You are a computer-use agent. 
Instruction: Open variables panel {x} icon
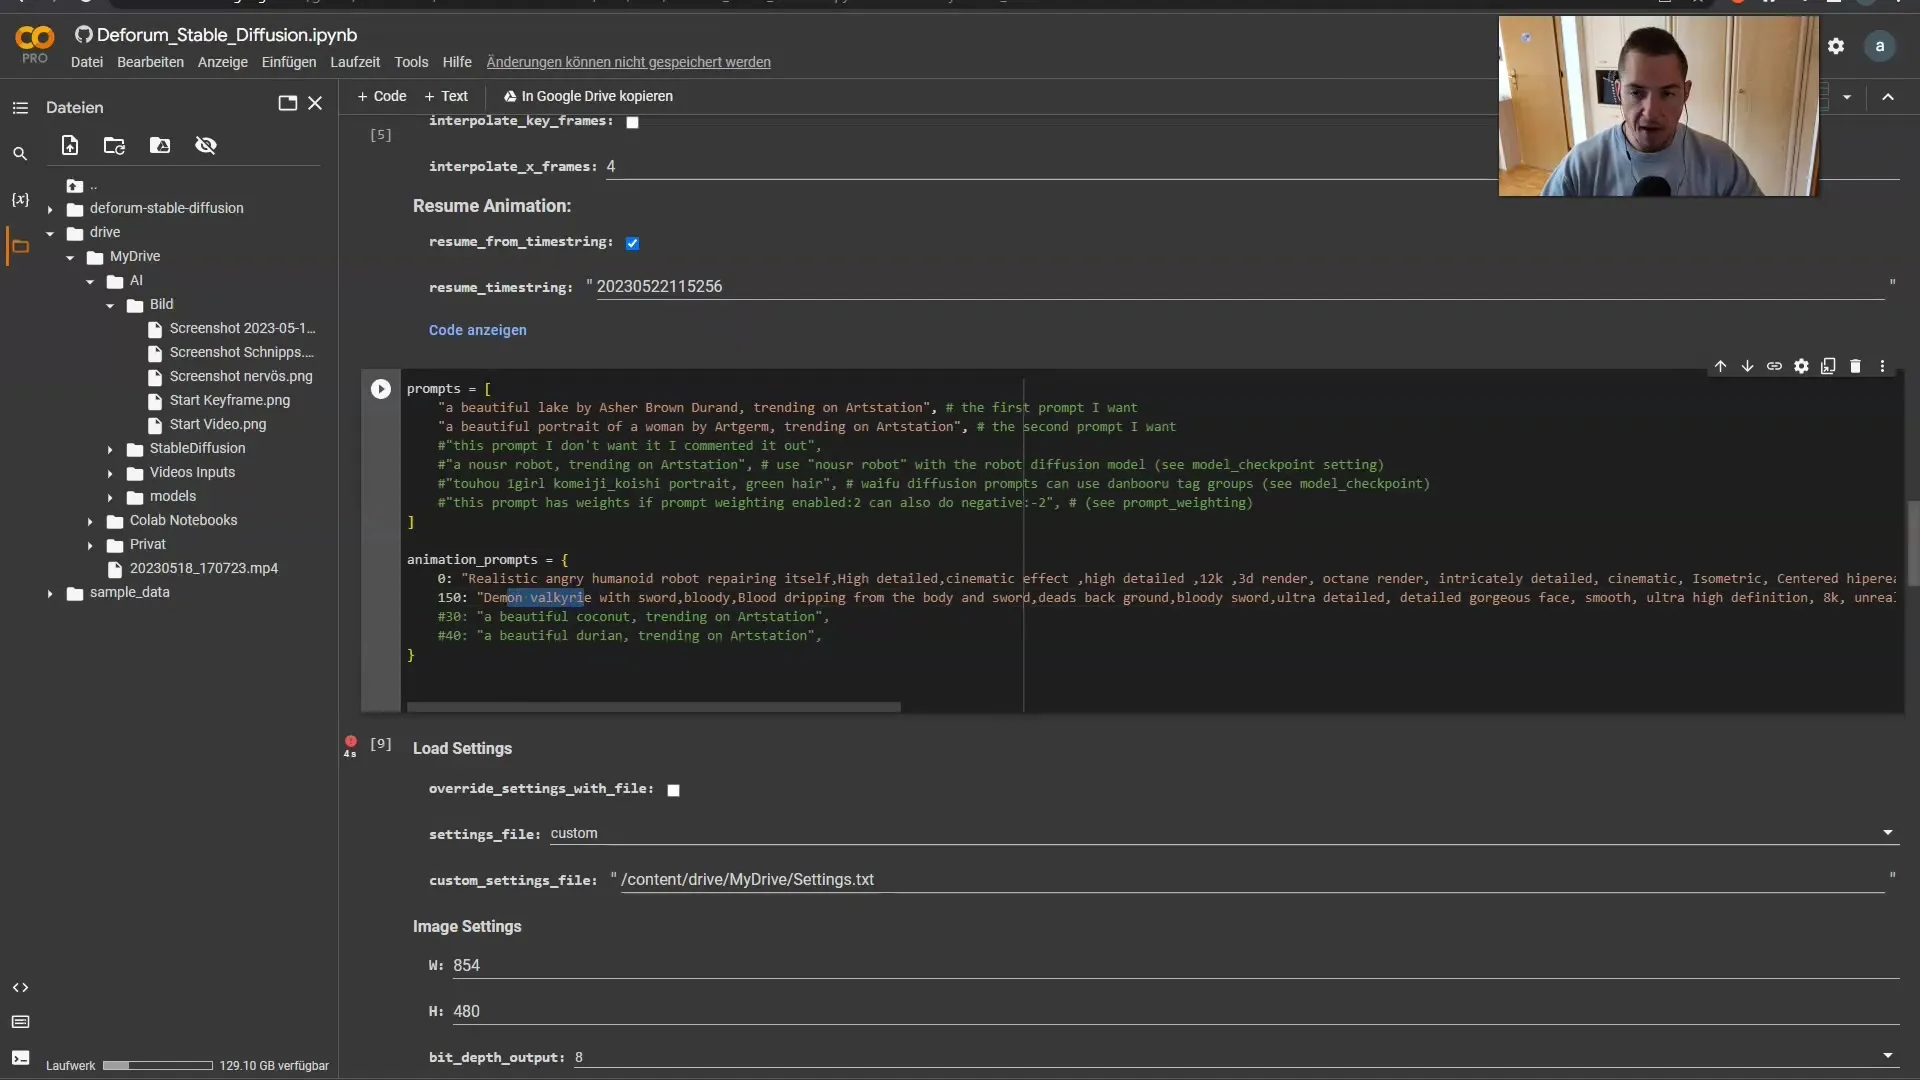[x=20, y=199]
